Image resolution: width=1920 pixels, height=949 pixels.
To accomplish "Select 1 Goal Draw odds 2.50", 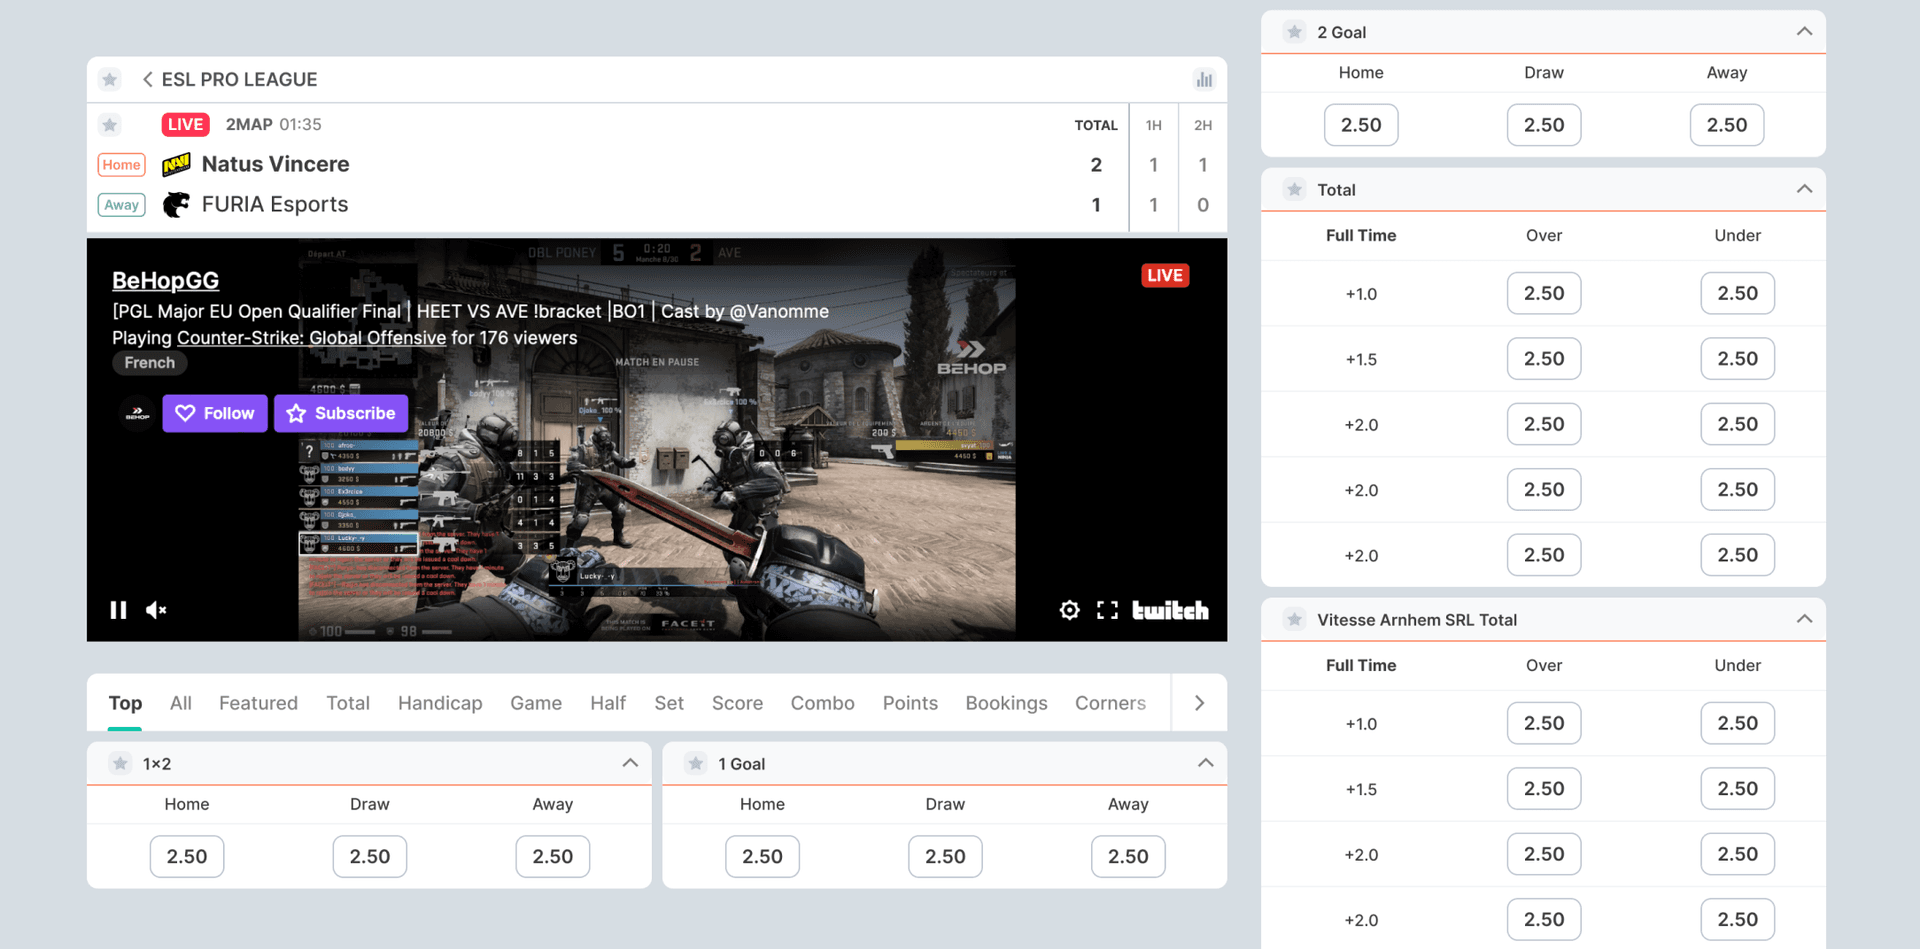I will click(x=945, y=856).
